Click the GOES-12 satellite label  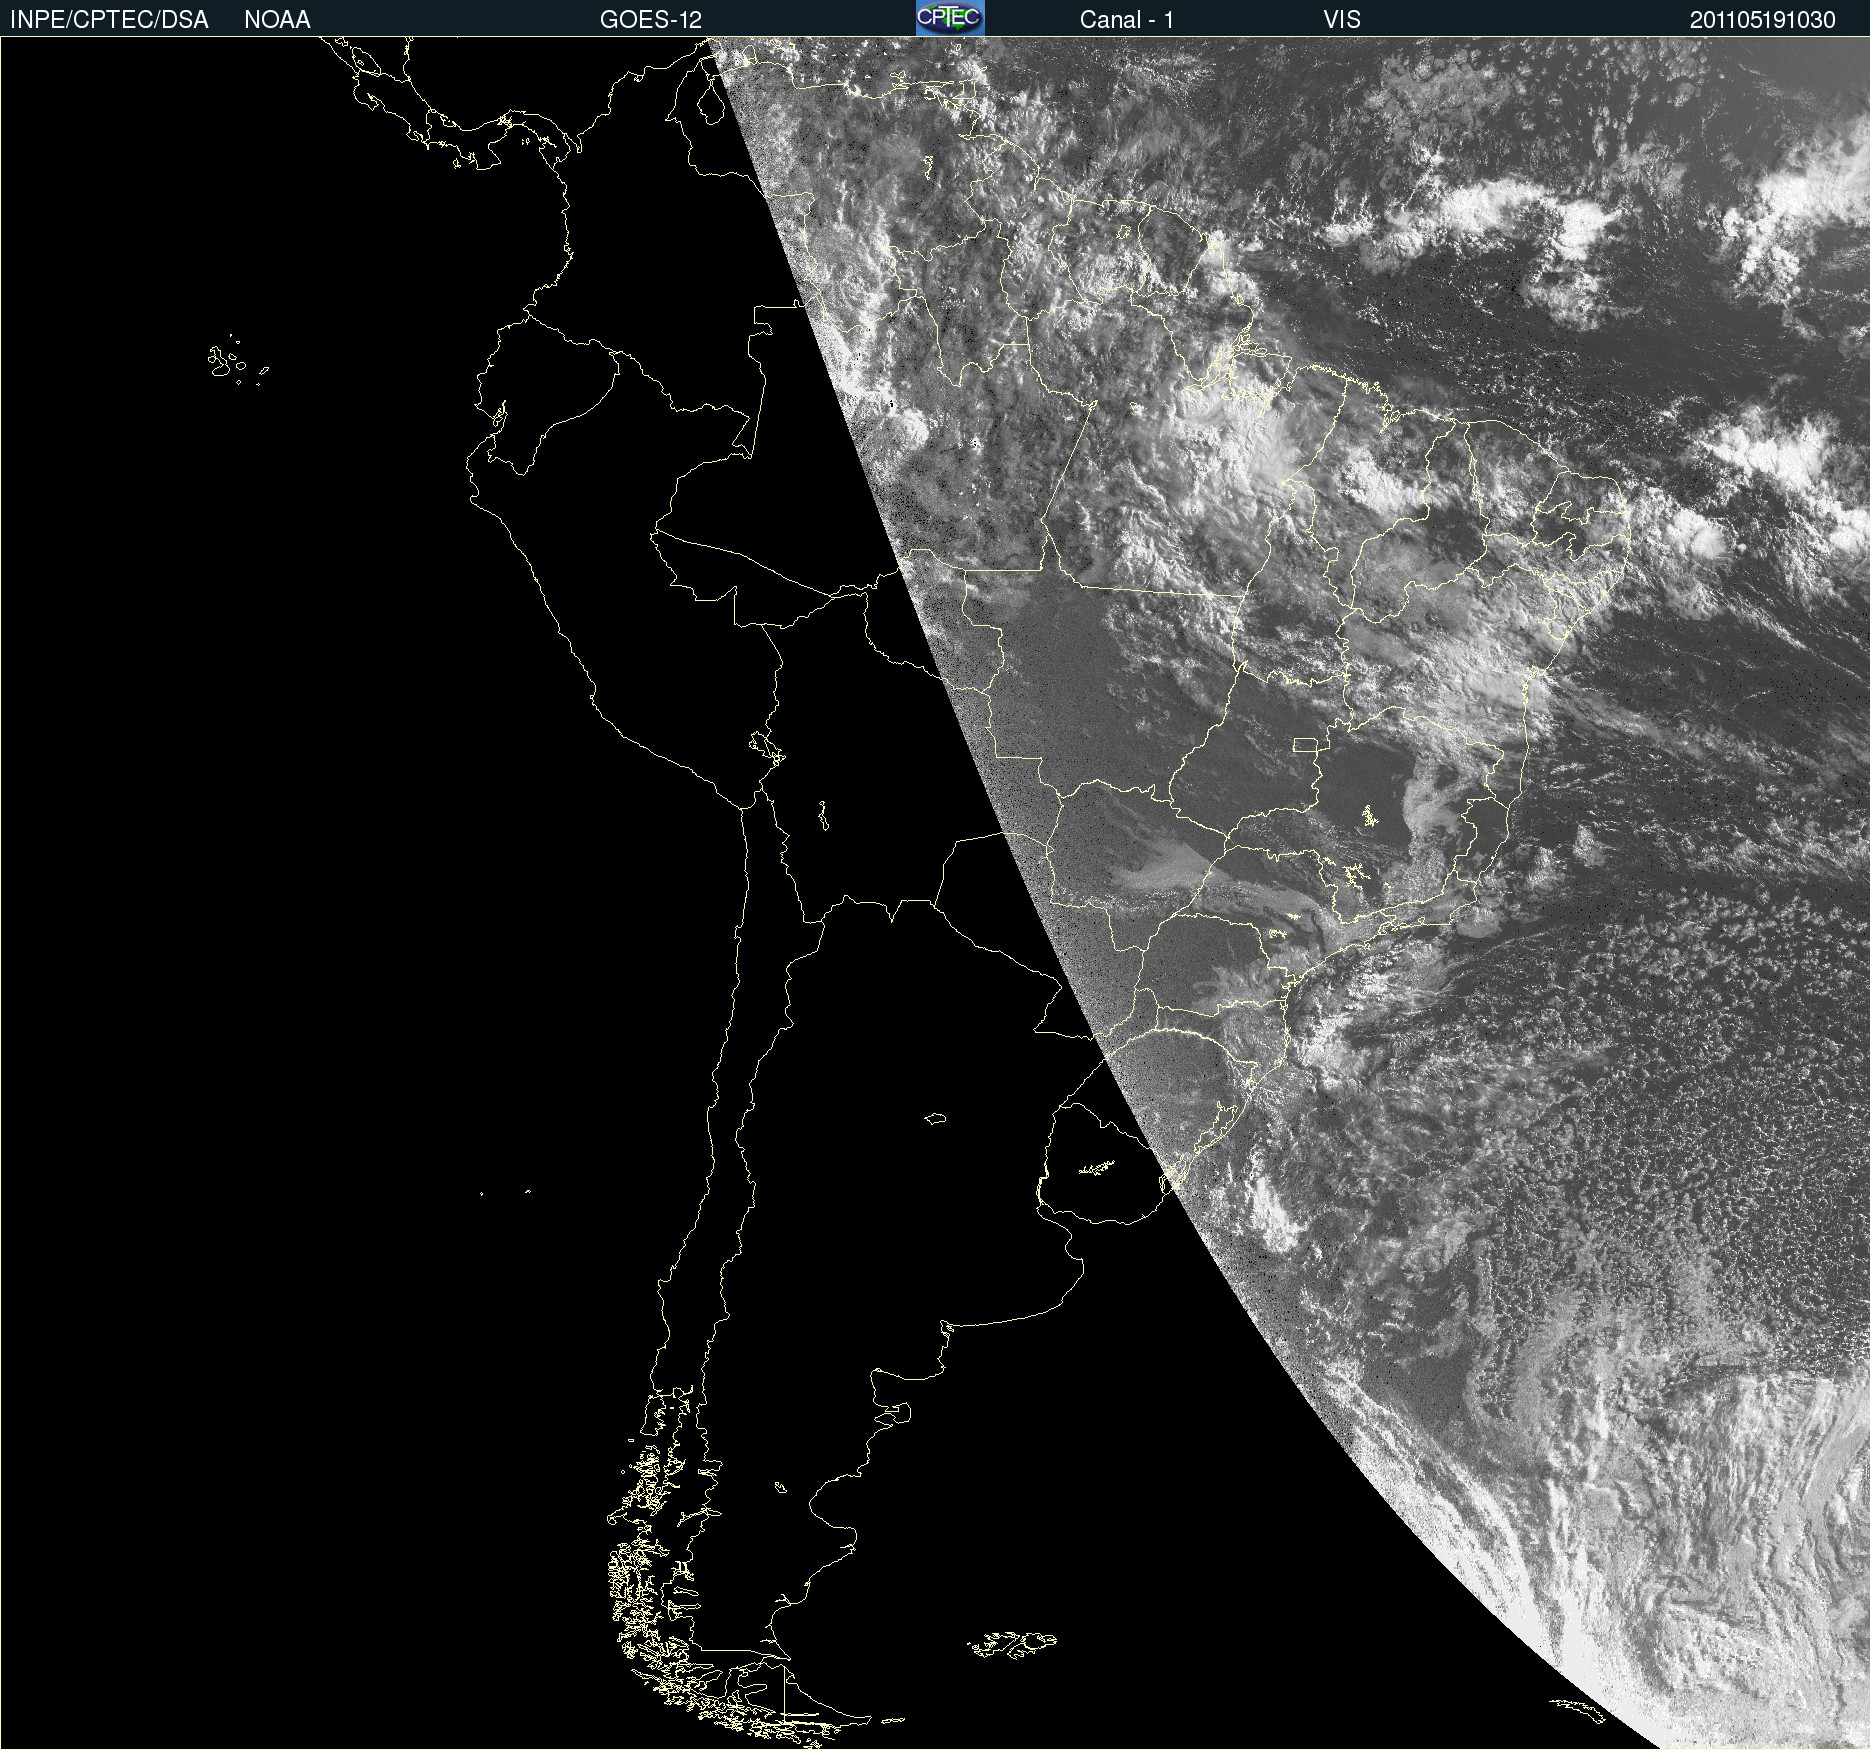coord(650,19)
